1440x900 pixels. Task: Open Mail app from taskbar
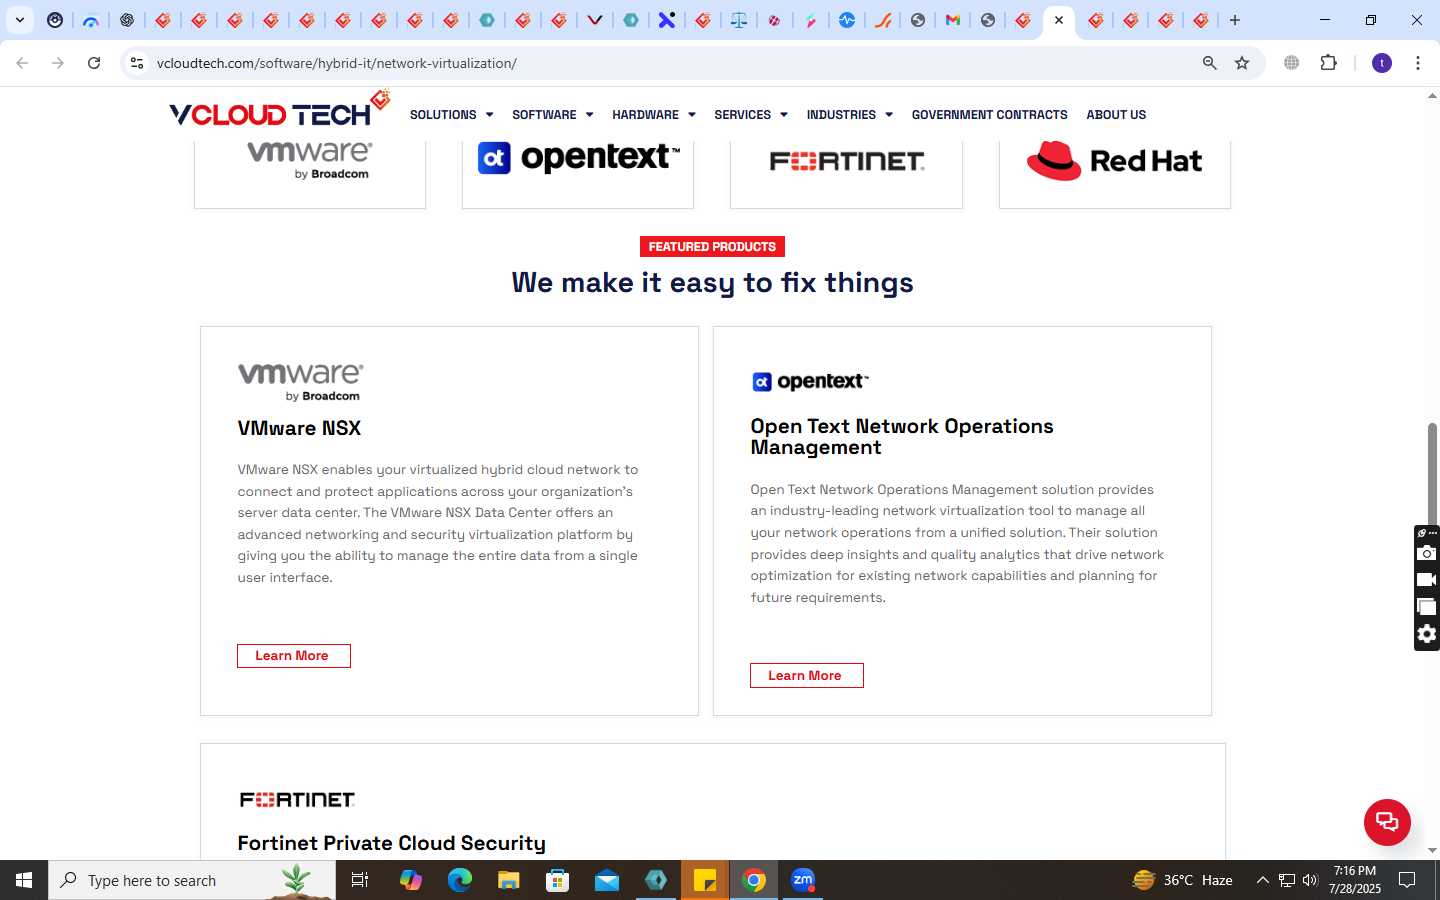[607, 880]
